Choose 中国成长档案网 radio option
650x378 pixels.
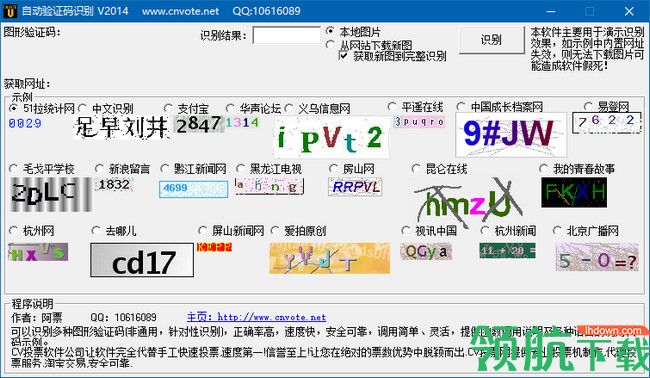click(x=461, y=107)
